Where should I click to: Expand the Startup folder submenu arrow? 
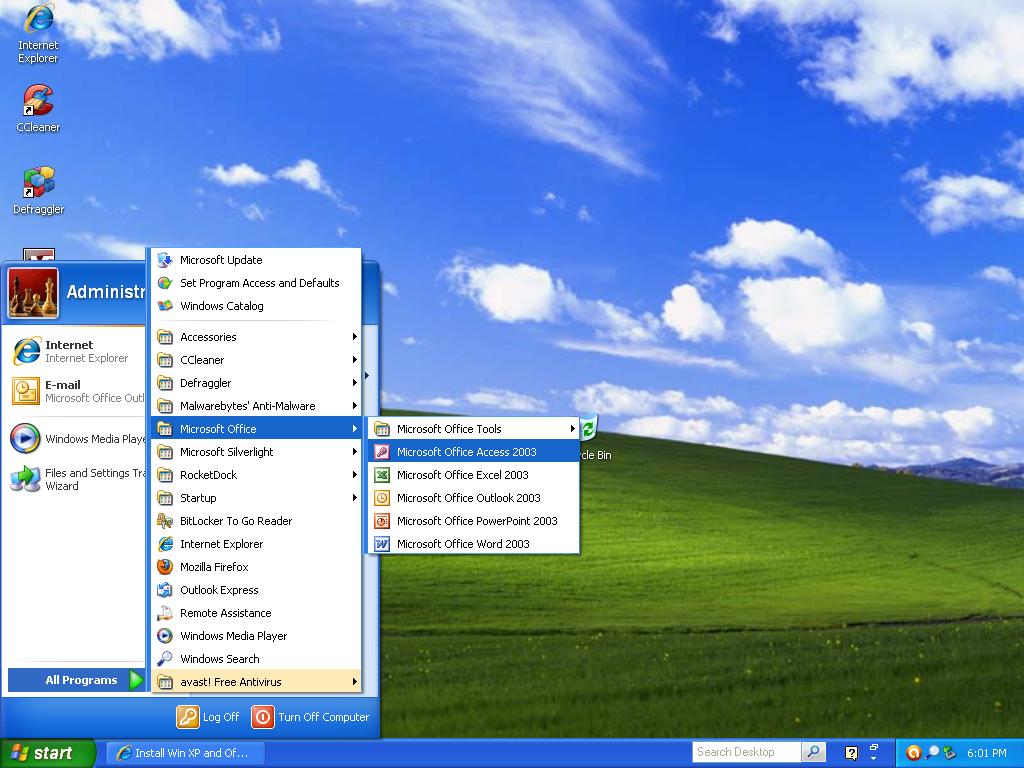coord(355,498)
